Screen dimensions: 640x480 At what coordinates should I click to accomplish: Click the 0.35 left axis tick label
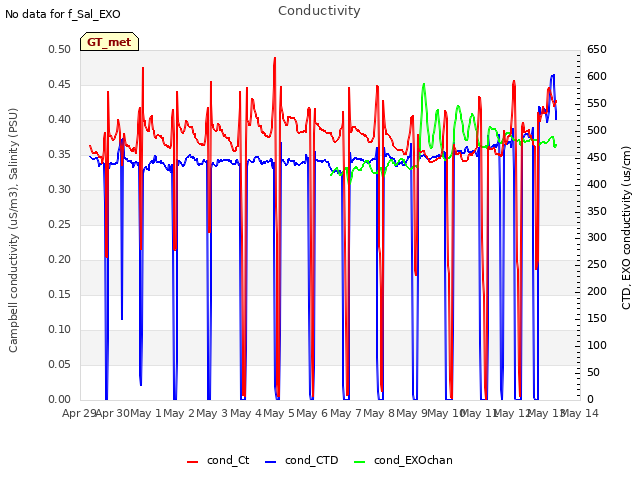60,154
